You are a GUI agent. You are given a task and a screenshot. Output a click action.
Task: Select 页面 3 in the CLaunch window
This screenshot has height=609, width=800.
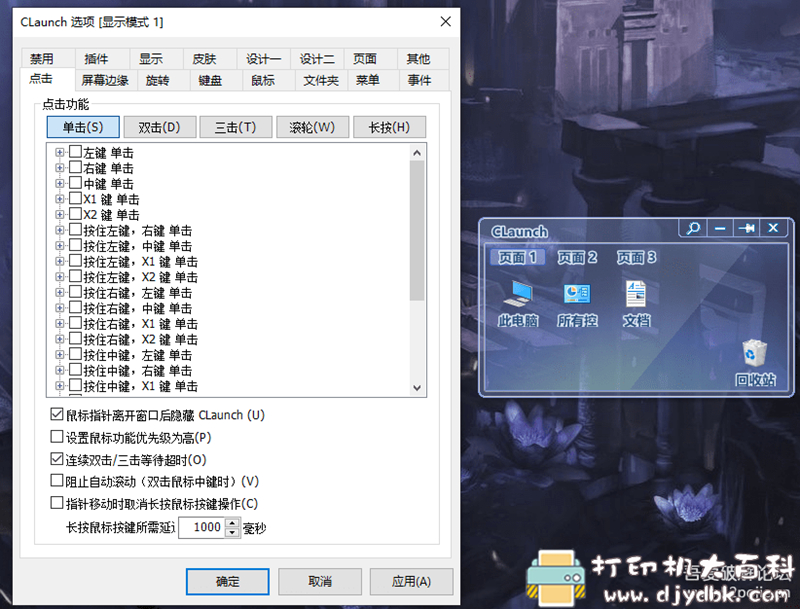tap(636, 257)
